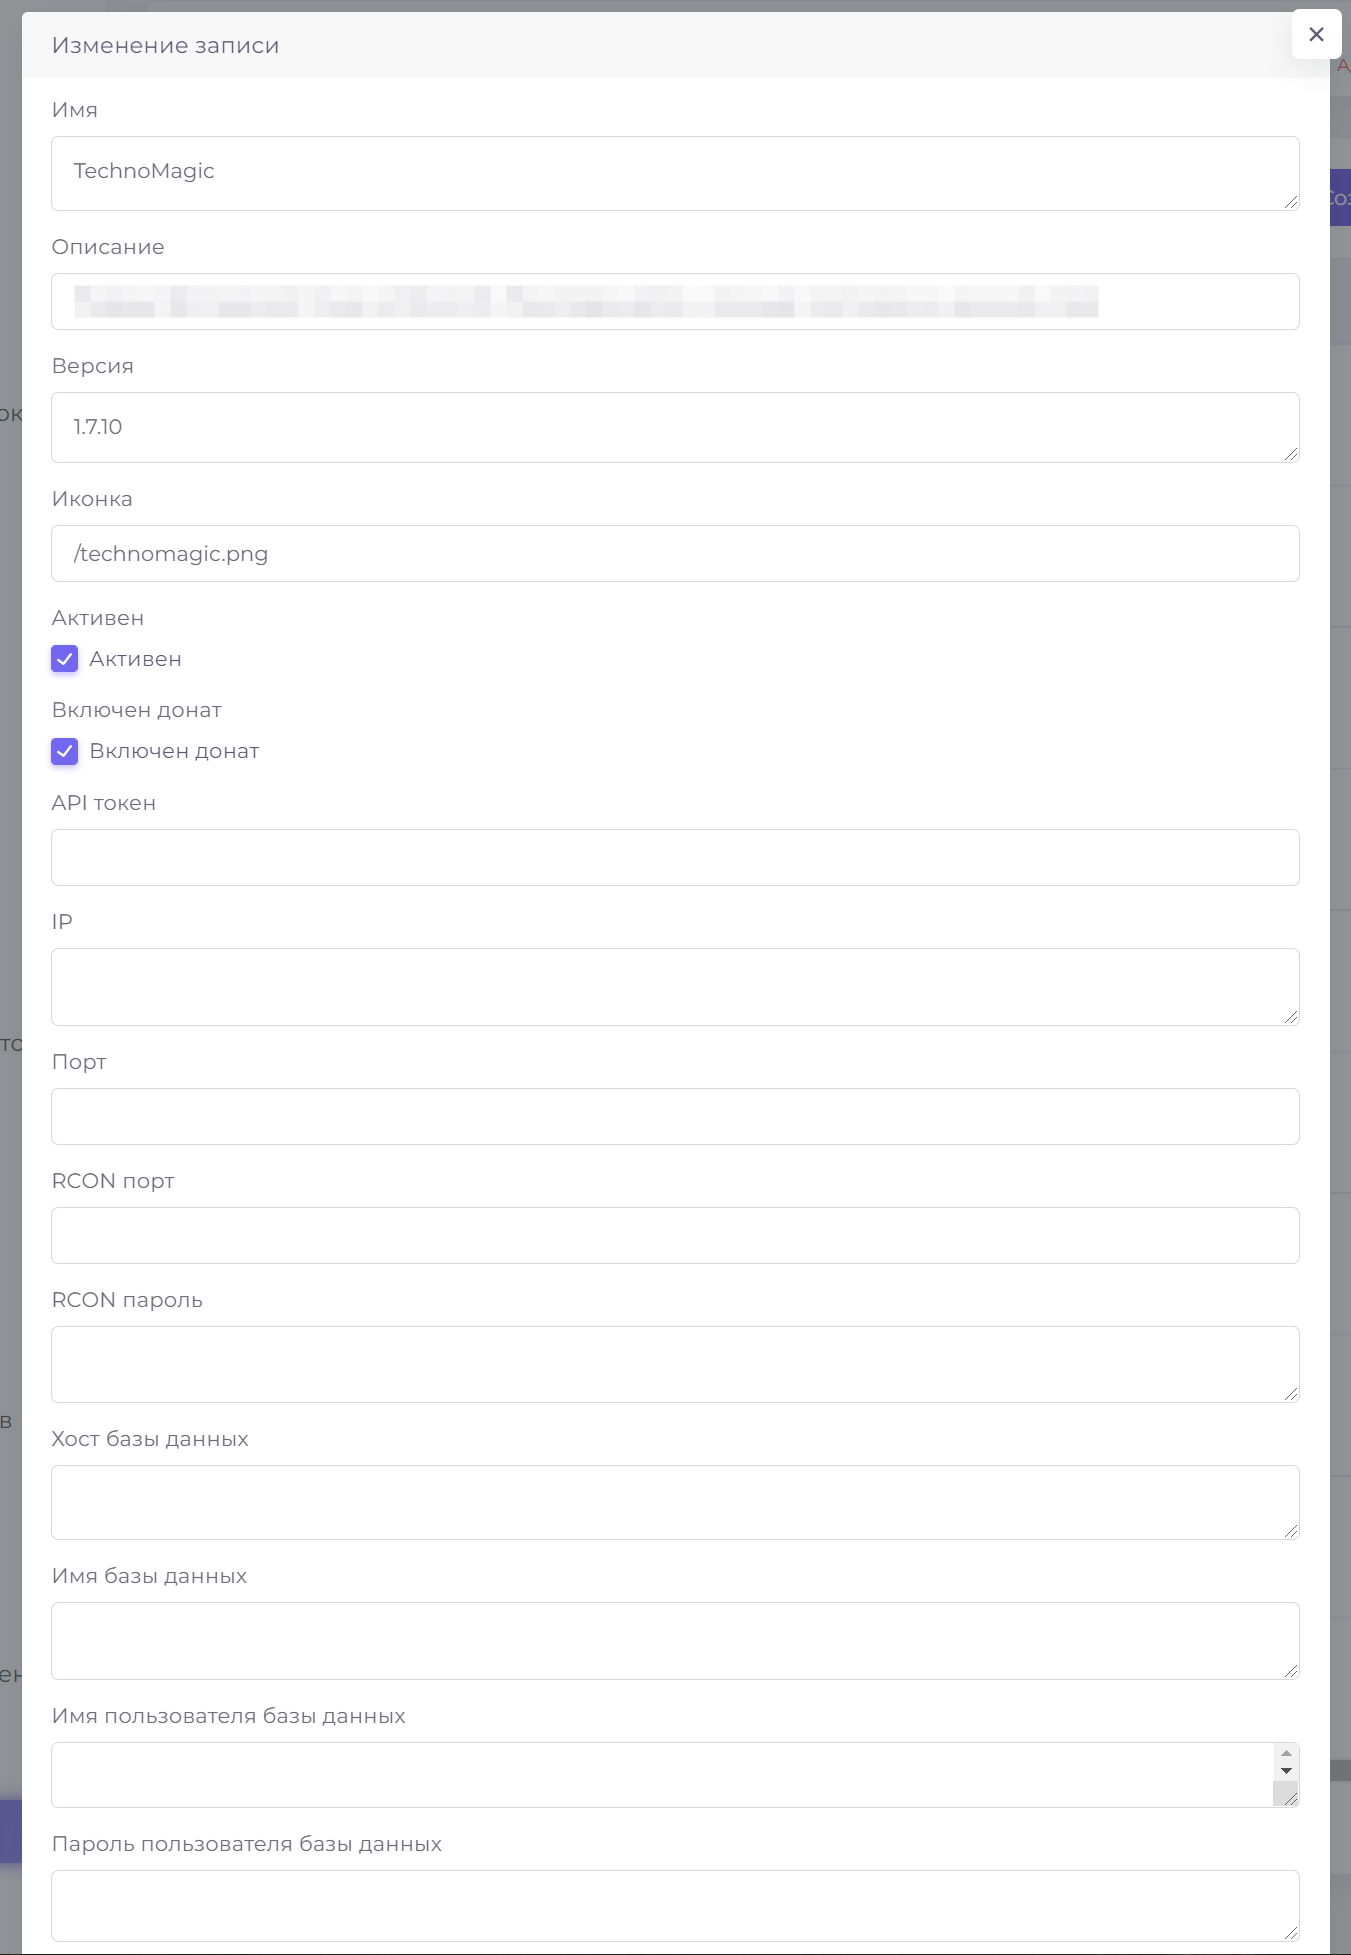Click the Хост базы данных field
Image resolution: width=1351 pixels, height=1955 pixels.
(675, 1502)
